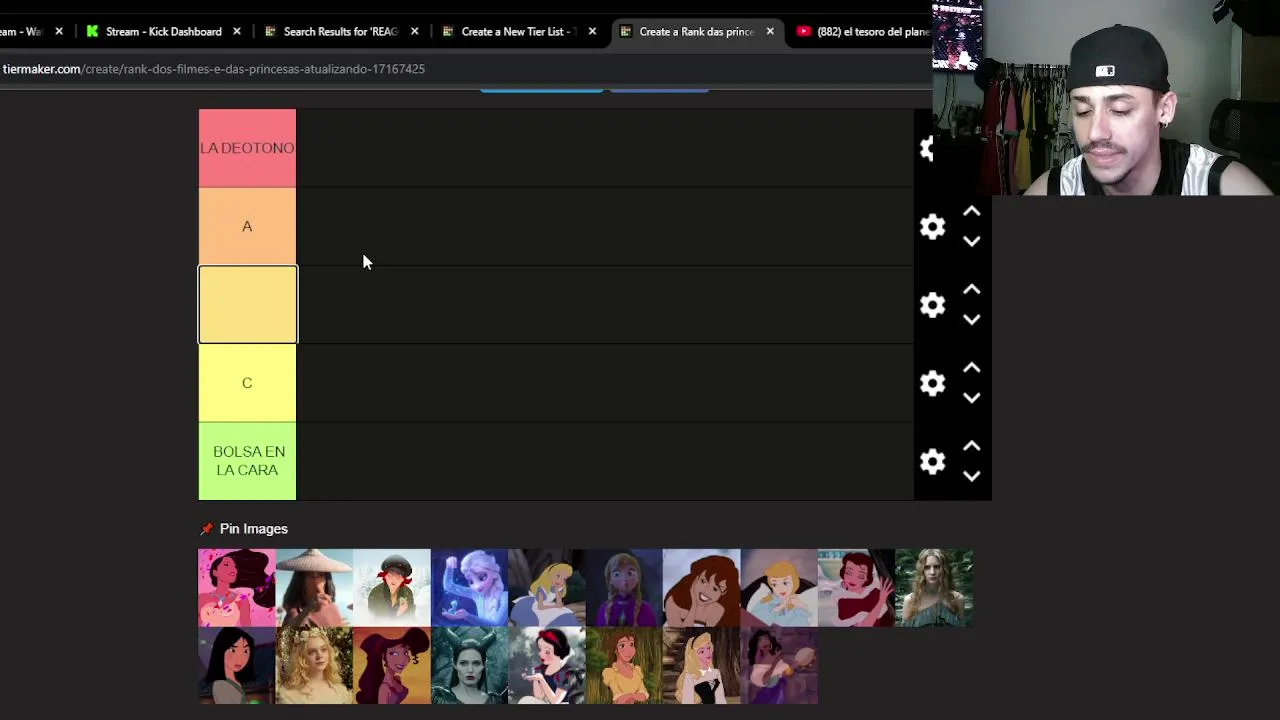Click the Pin Images pushpin icon

click(x=206, y=529)
